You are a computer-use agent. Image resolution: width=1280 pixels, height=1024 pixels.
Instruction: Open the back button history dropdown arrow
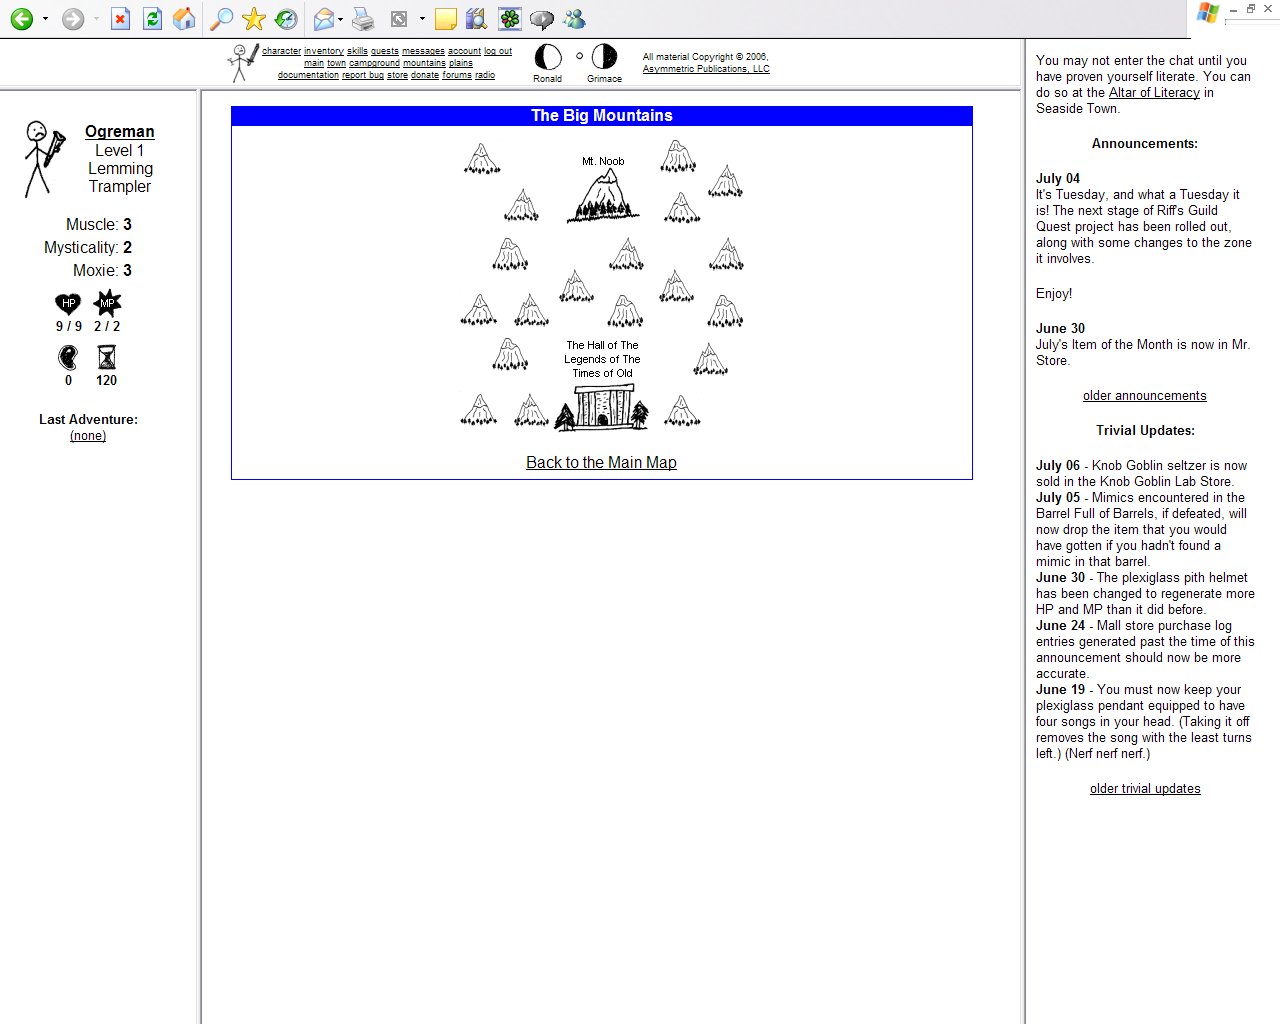45,19
